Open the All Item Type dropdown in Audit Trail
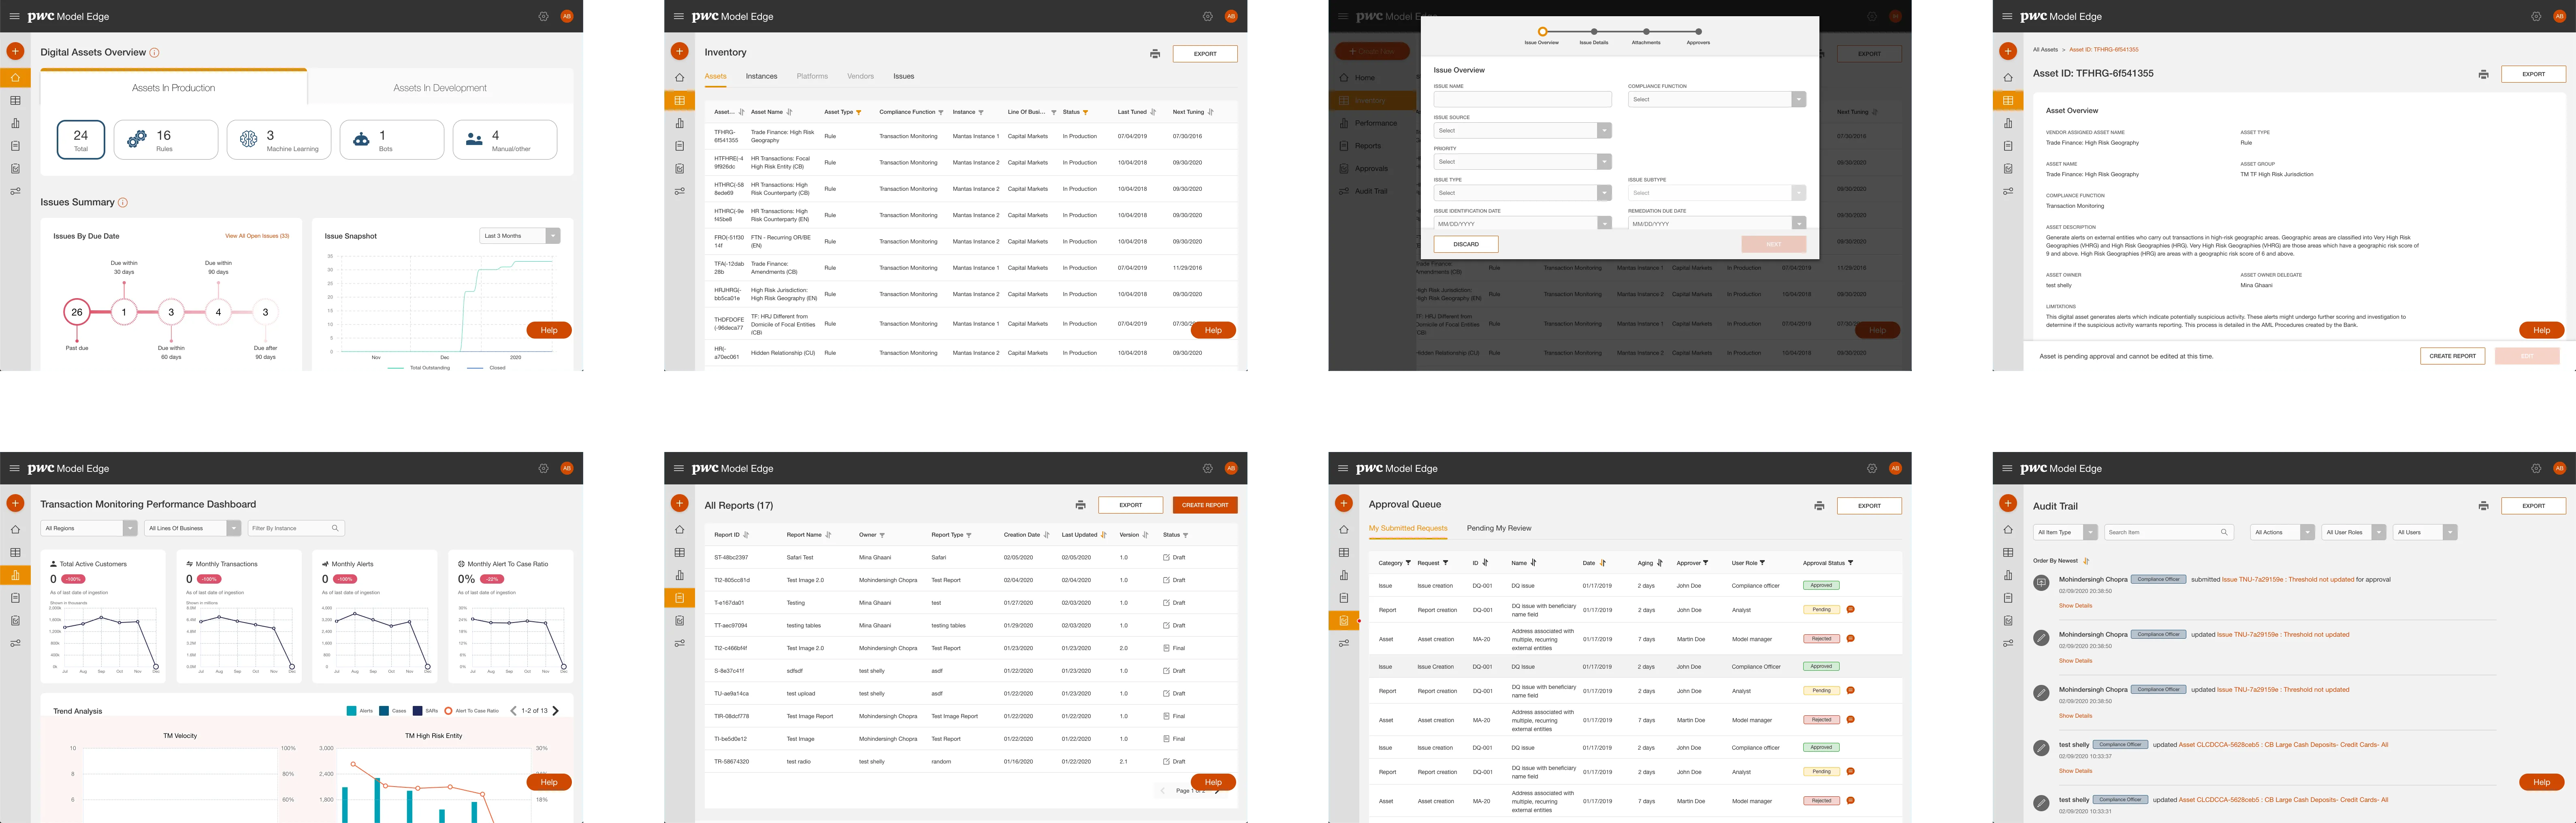 click(x=2065, y=532)
